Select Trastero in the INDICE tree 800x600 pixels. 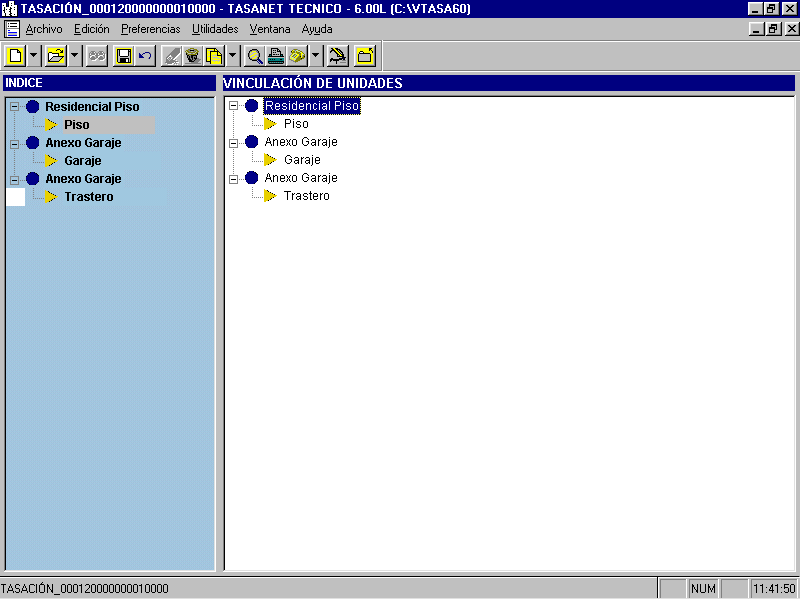pyautogui.click(x=89, y=196)
